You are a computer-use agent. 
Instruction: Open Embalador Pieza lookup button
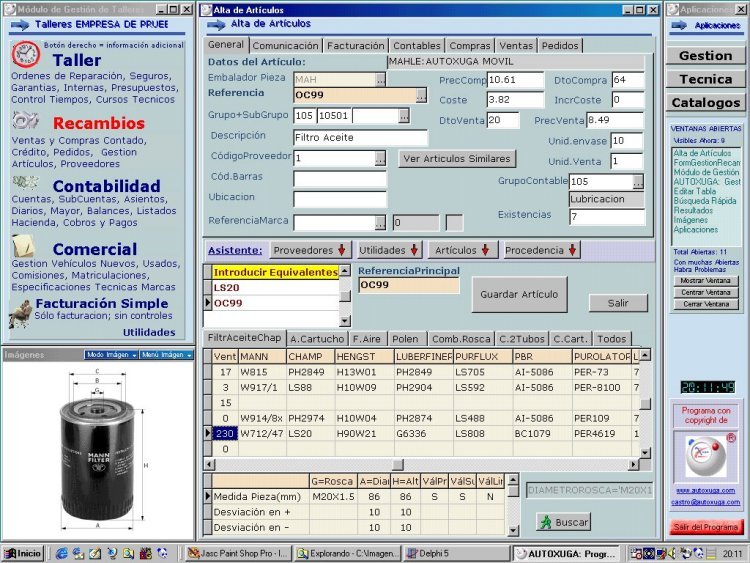tap(380, 79)
